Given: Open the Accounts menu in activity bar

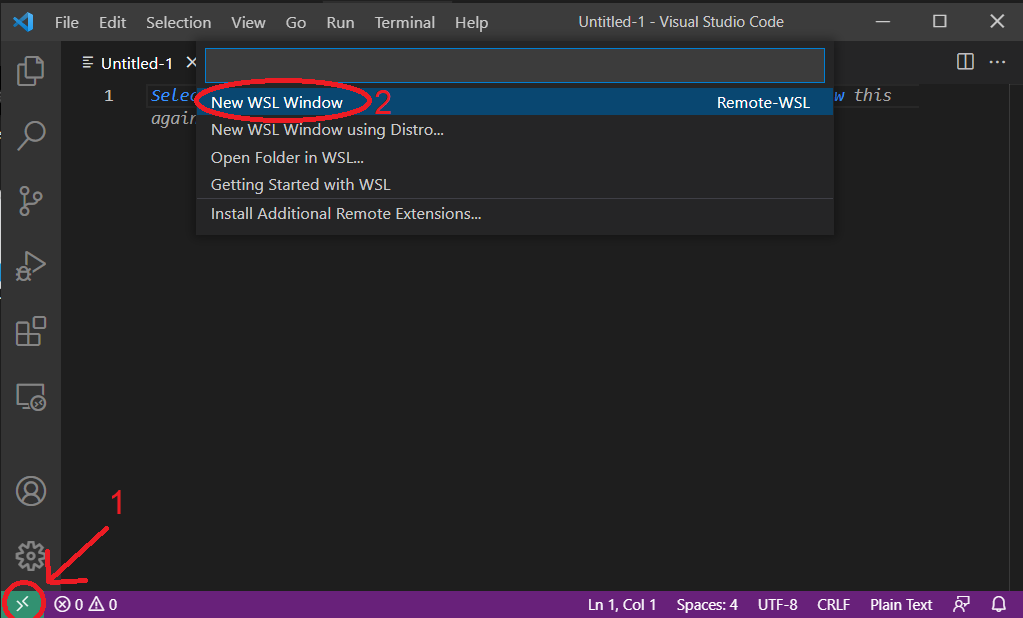Looking at the screenshot, I should pos(30,491).
